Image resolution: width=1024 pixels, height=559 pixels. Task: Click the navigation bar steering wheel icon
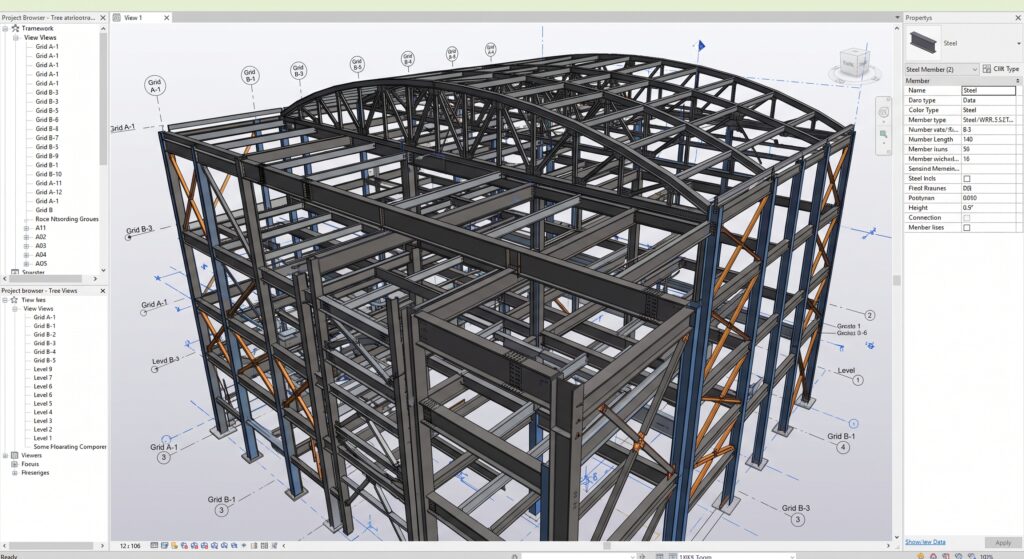pos(884,113)
